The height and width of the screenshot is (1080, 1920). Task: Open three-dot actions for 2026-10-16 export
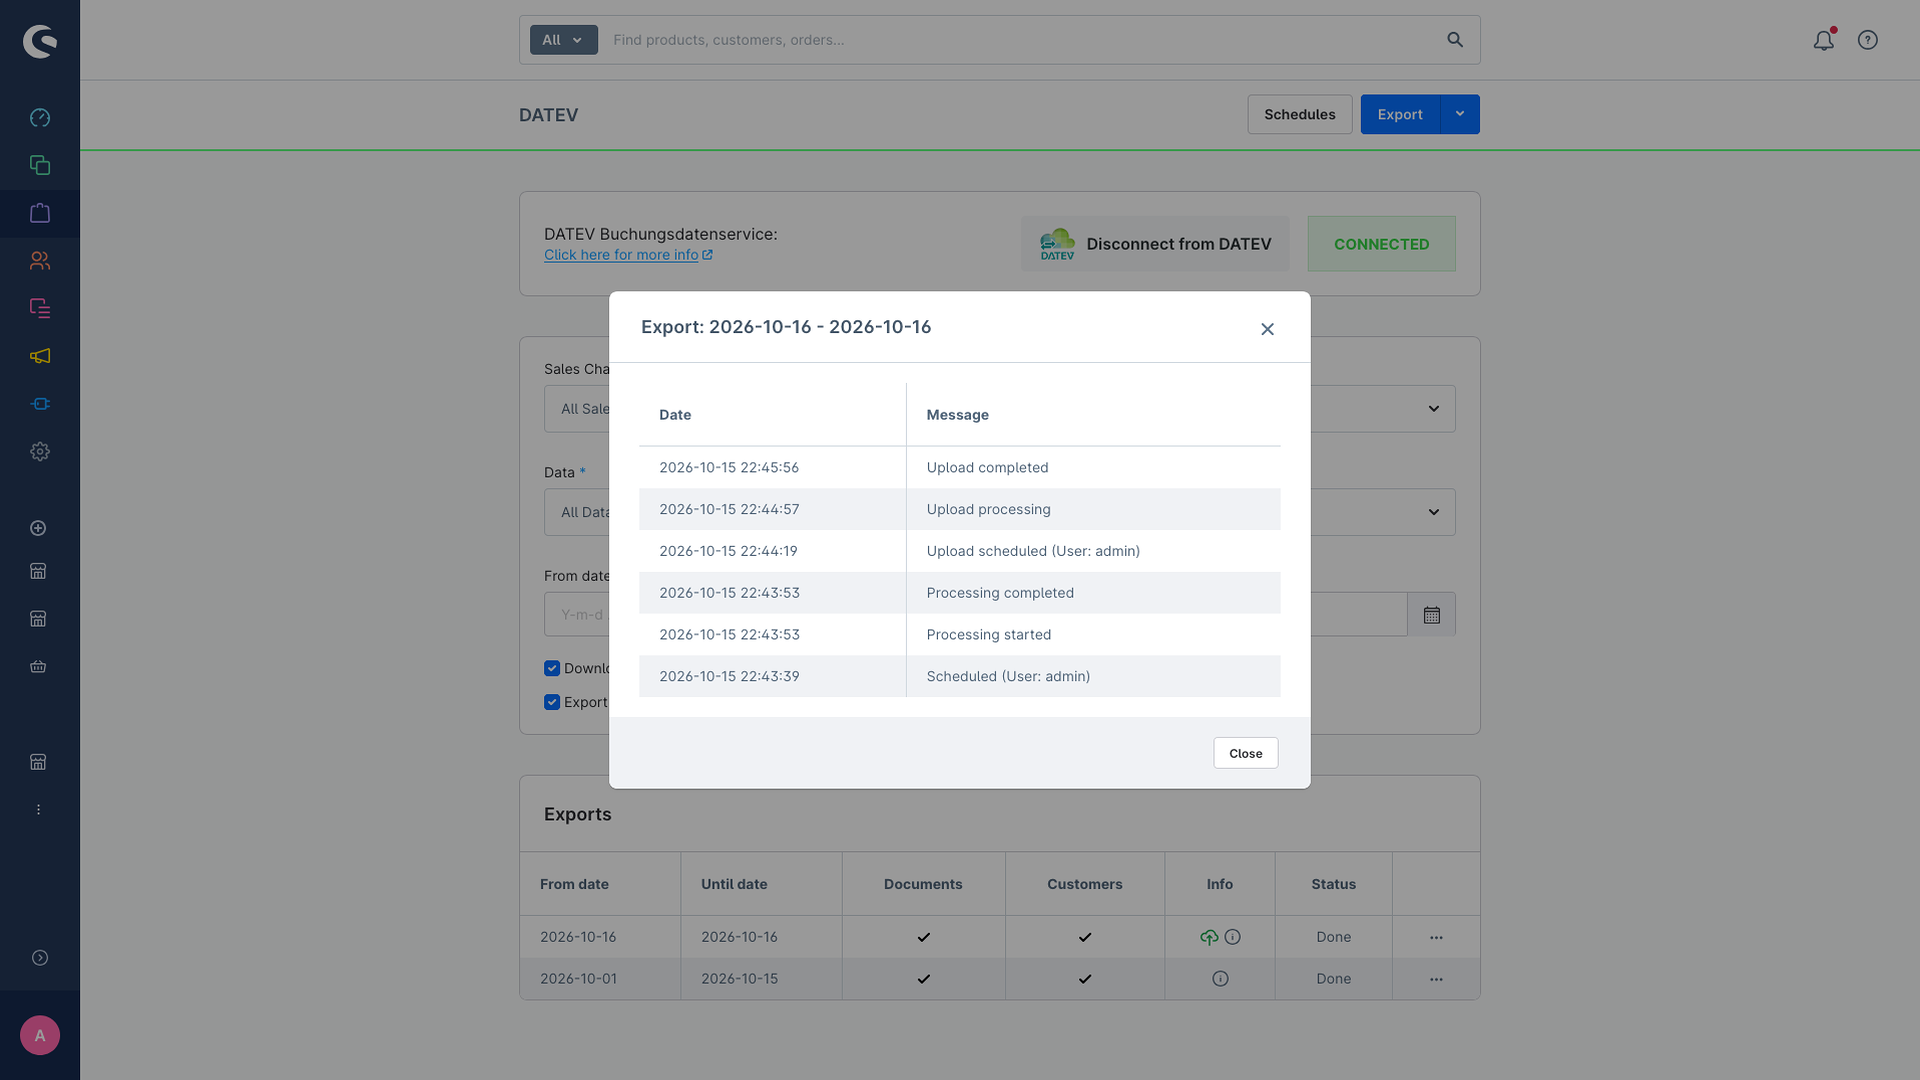(x=1436, y=938)
